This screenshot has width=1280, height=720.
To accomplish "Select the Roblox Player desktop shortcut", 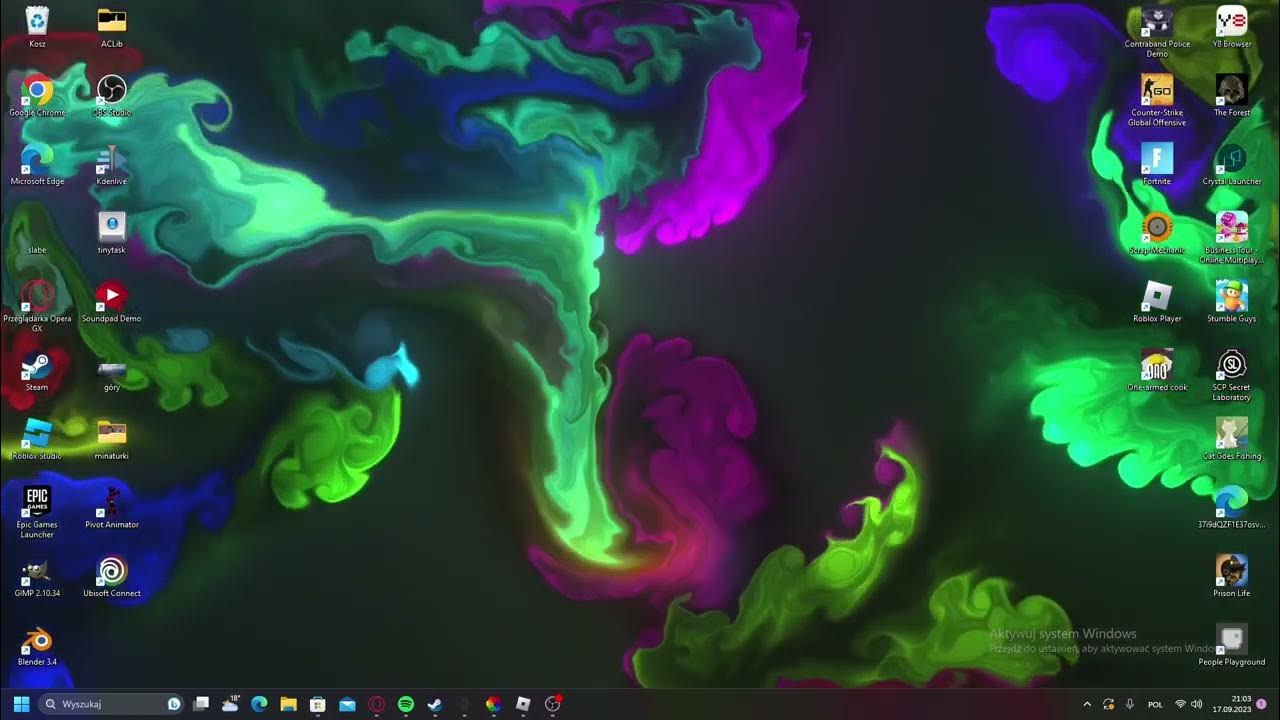I will (1157, 302).
